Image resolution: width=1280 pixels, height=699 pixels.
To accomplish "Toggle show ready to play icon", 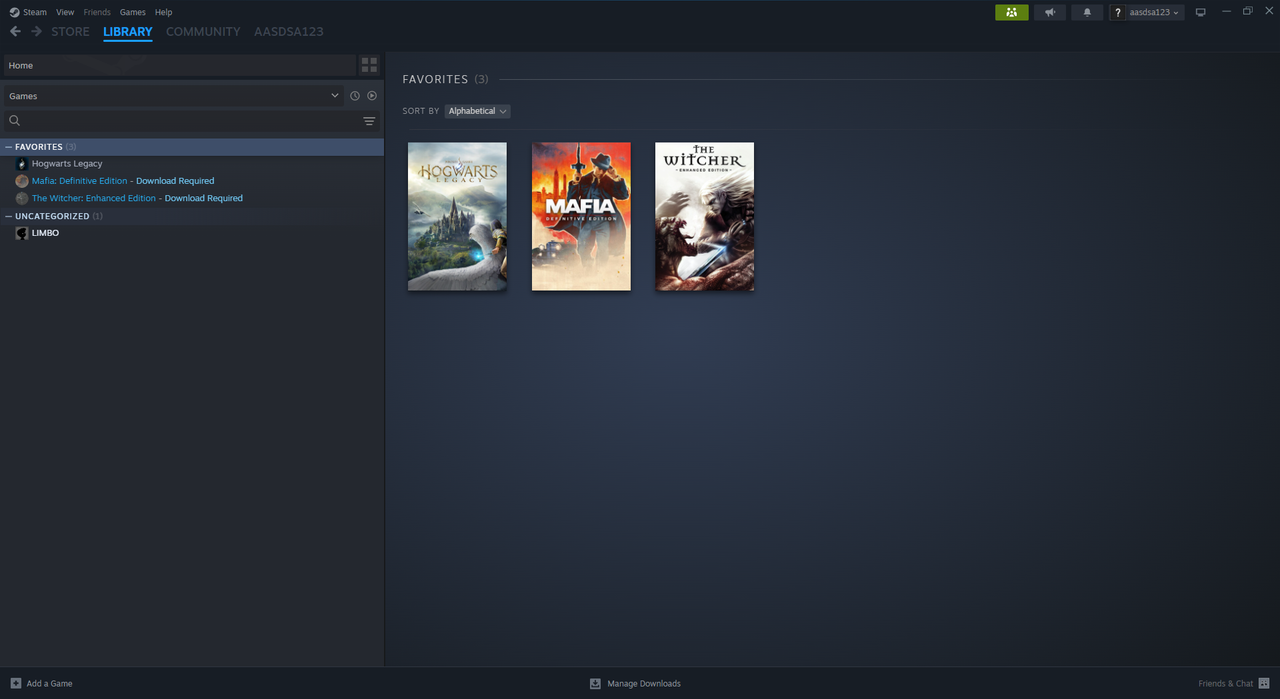I will (x=372, y=96).
